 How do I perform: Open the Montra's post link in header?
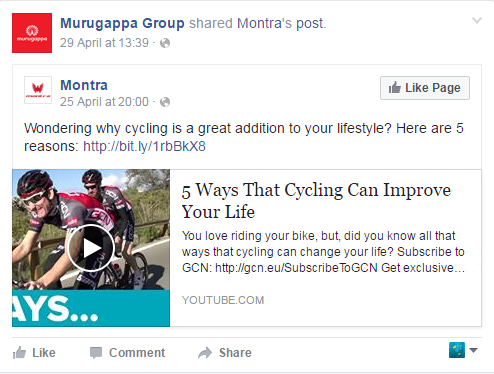(281, 23)
